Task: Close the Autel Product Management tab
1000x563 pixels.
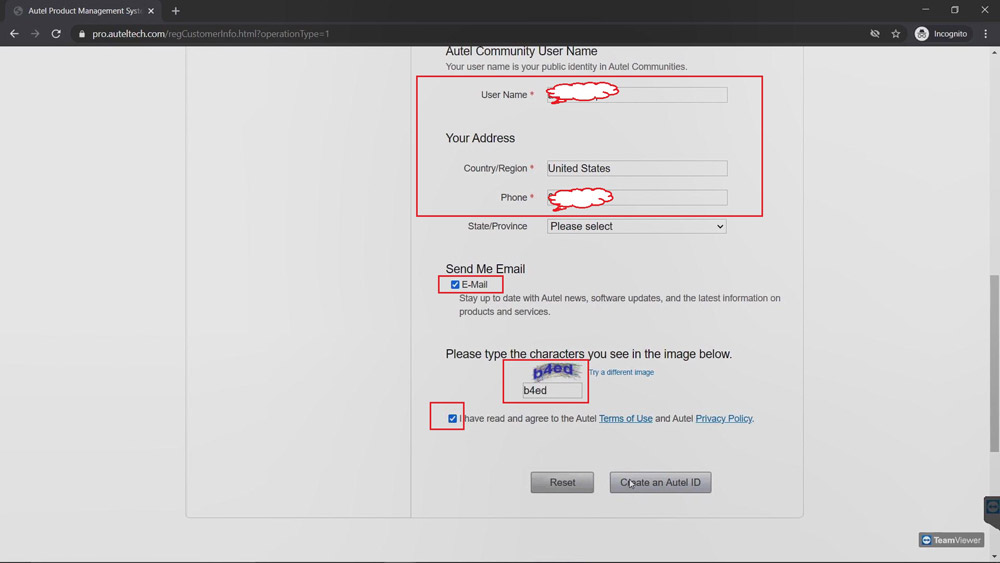Action: [151, 11]
